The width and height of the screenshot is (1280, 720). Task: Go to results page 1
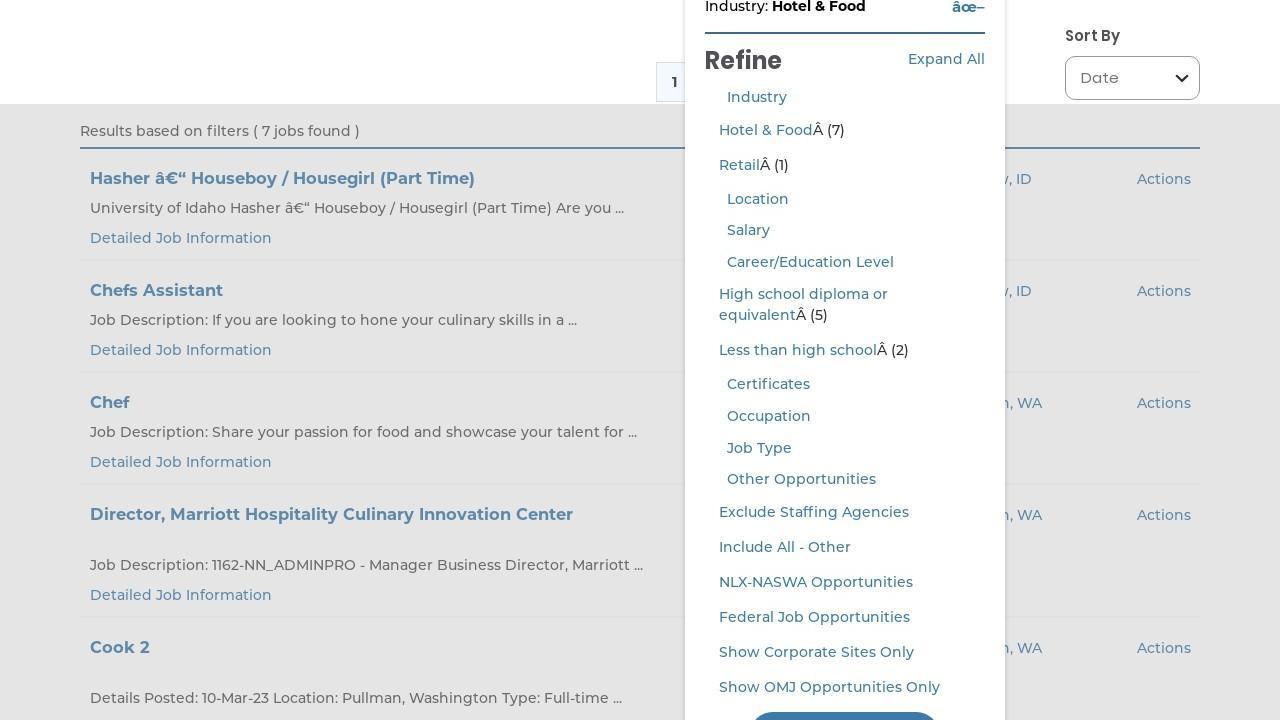(673, 82)
